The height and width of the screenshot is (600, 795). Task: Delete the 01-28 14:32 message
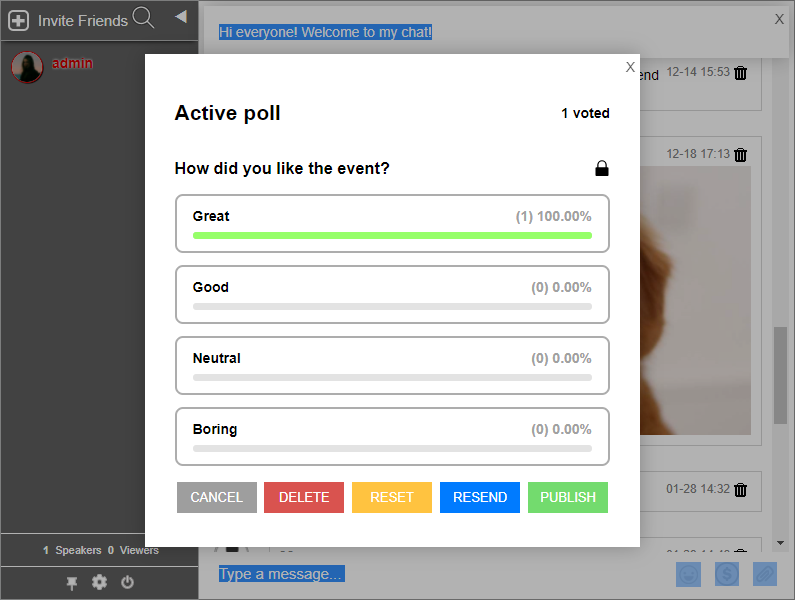[x=741, y=490]
